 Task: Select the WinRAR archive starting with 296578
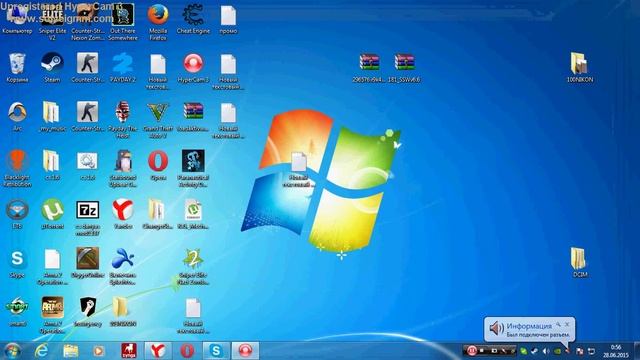pos(369,67)
